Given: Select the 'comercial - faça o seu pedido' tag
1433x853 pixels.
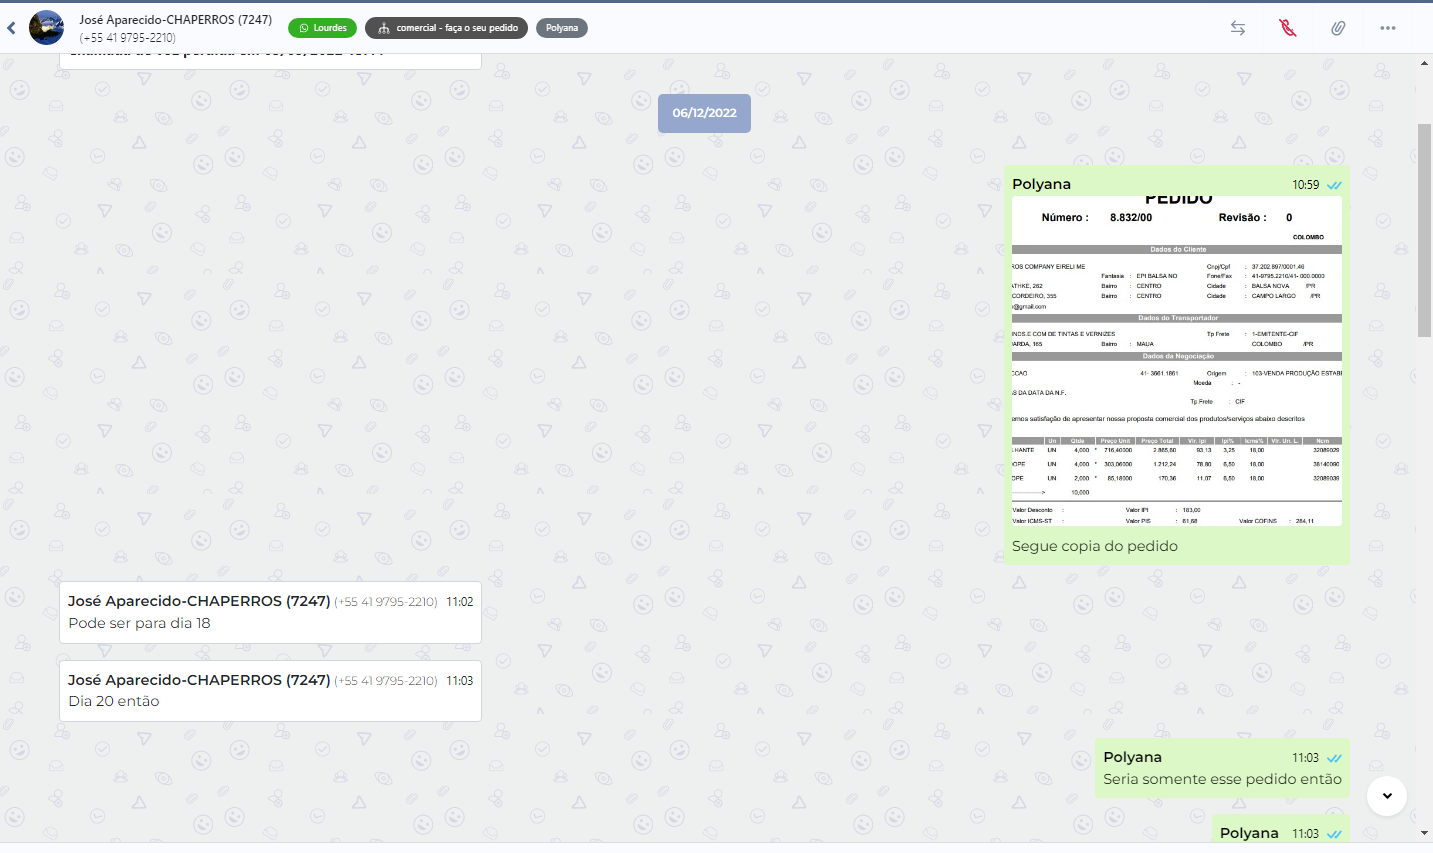Looking at the screenshot, I should point(448,28).
